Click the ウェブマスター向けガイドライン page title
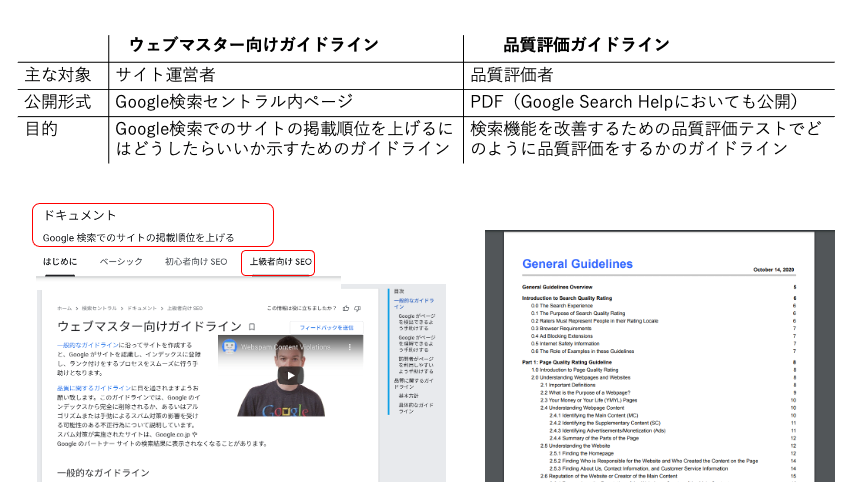The width and height of the screenshot is (855, 491). point(149,326)
